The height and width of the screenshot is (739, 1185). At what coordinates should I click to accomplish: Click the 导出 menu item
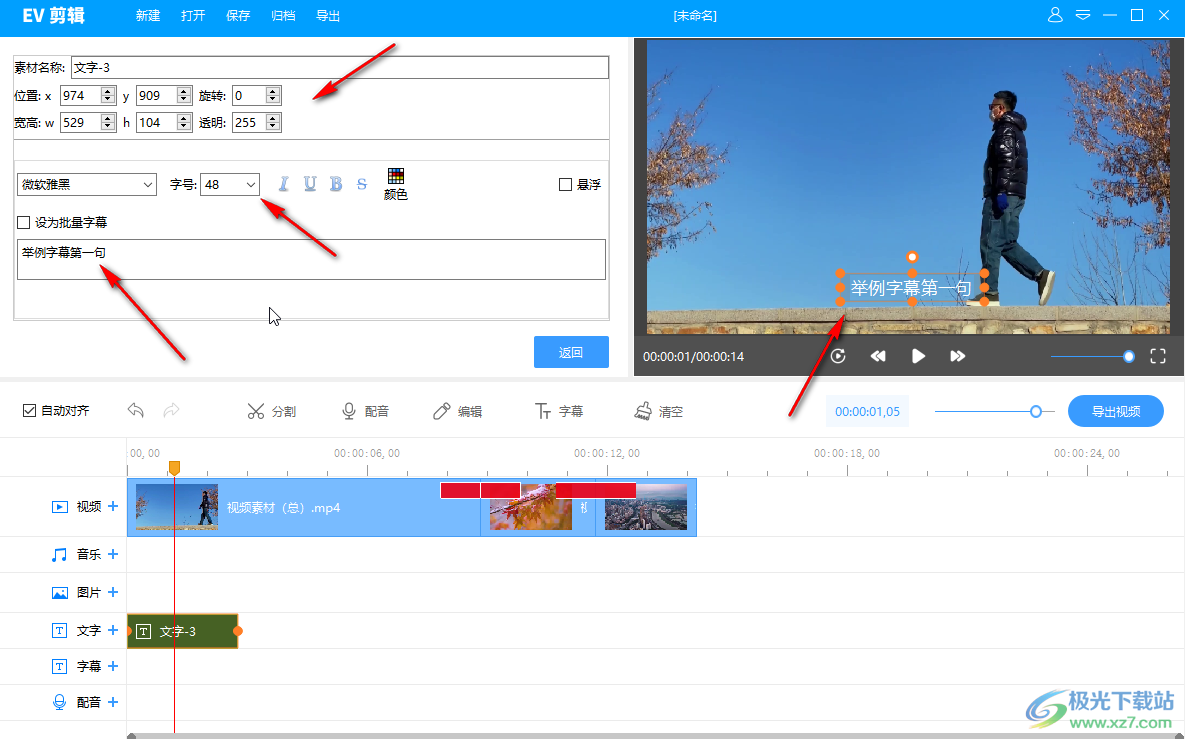pyautogui.click(x=328, y=16)
